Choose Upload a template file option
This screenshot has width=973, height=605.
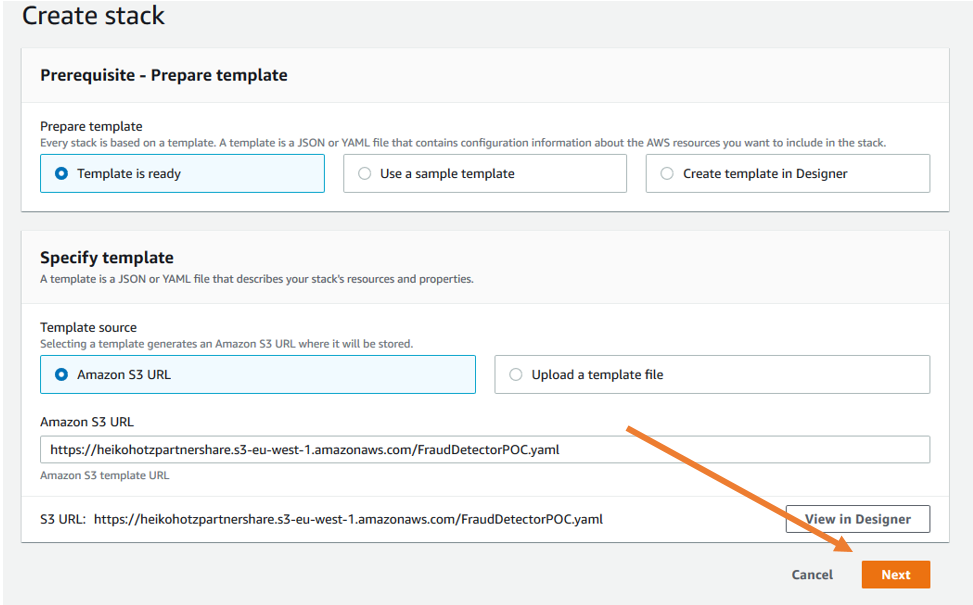(516, 375)
